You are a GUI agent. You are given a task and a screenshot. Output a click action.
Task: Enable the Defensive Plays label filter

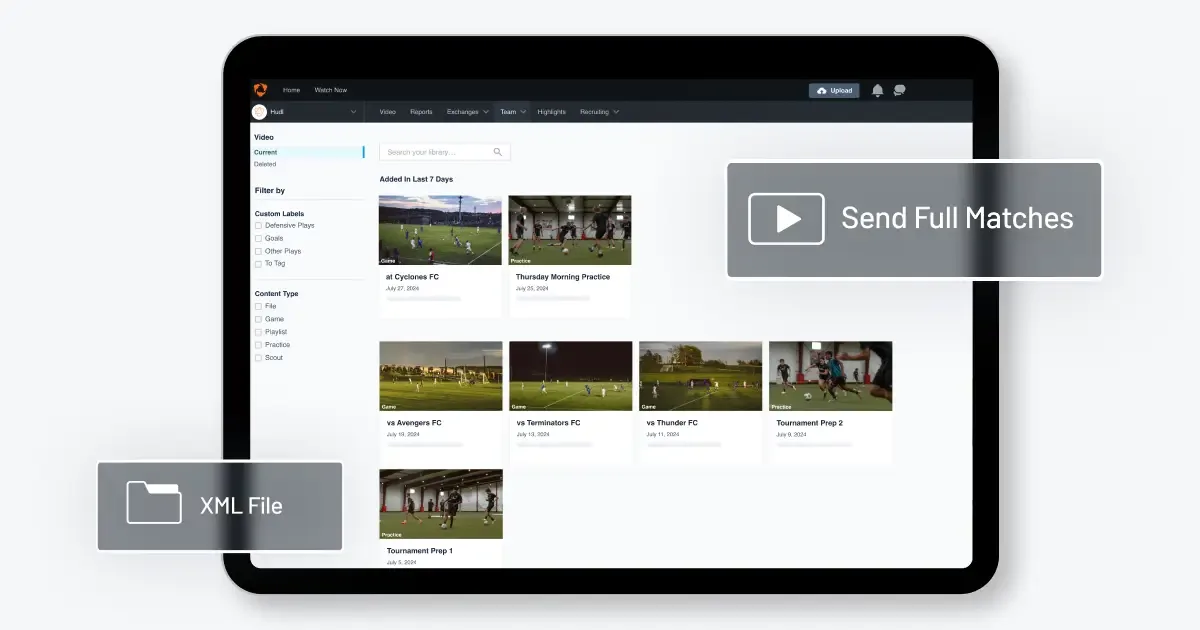258,226
